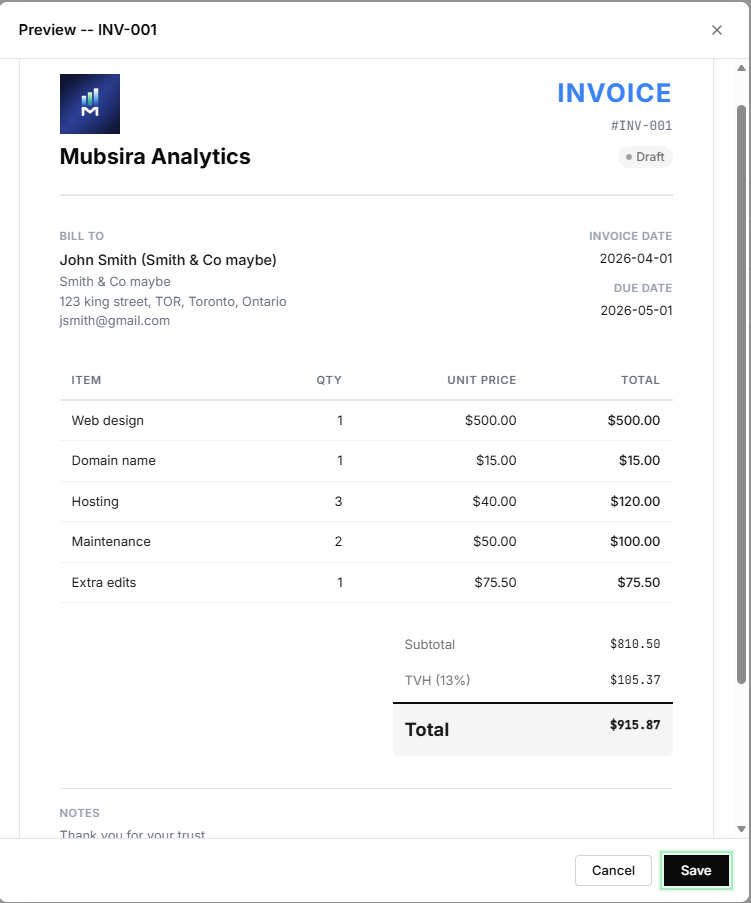Click the Draft status badge
The width and height of the screenshot is (751, 903).
[645, 157]
